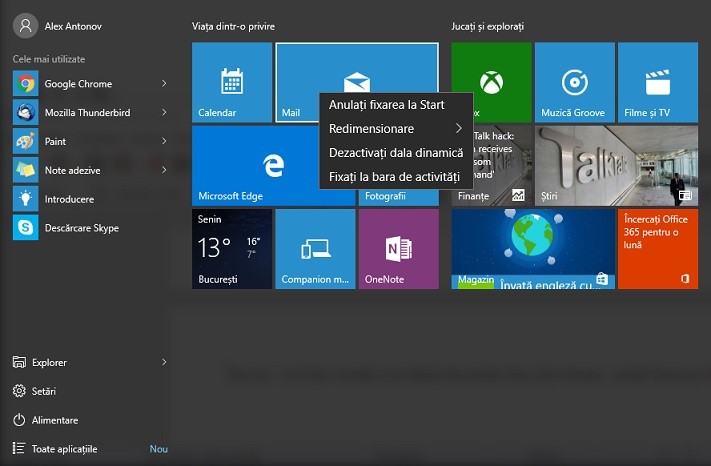The height and width of the screenshot is (466, 711).
Task: Click the Alex Antonov user avatar
Action: click(x=25, y=26)
